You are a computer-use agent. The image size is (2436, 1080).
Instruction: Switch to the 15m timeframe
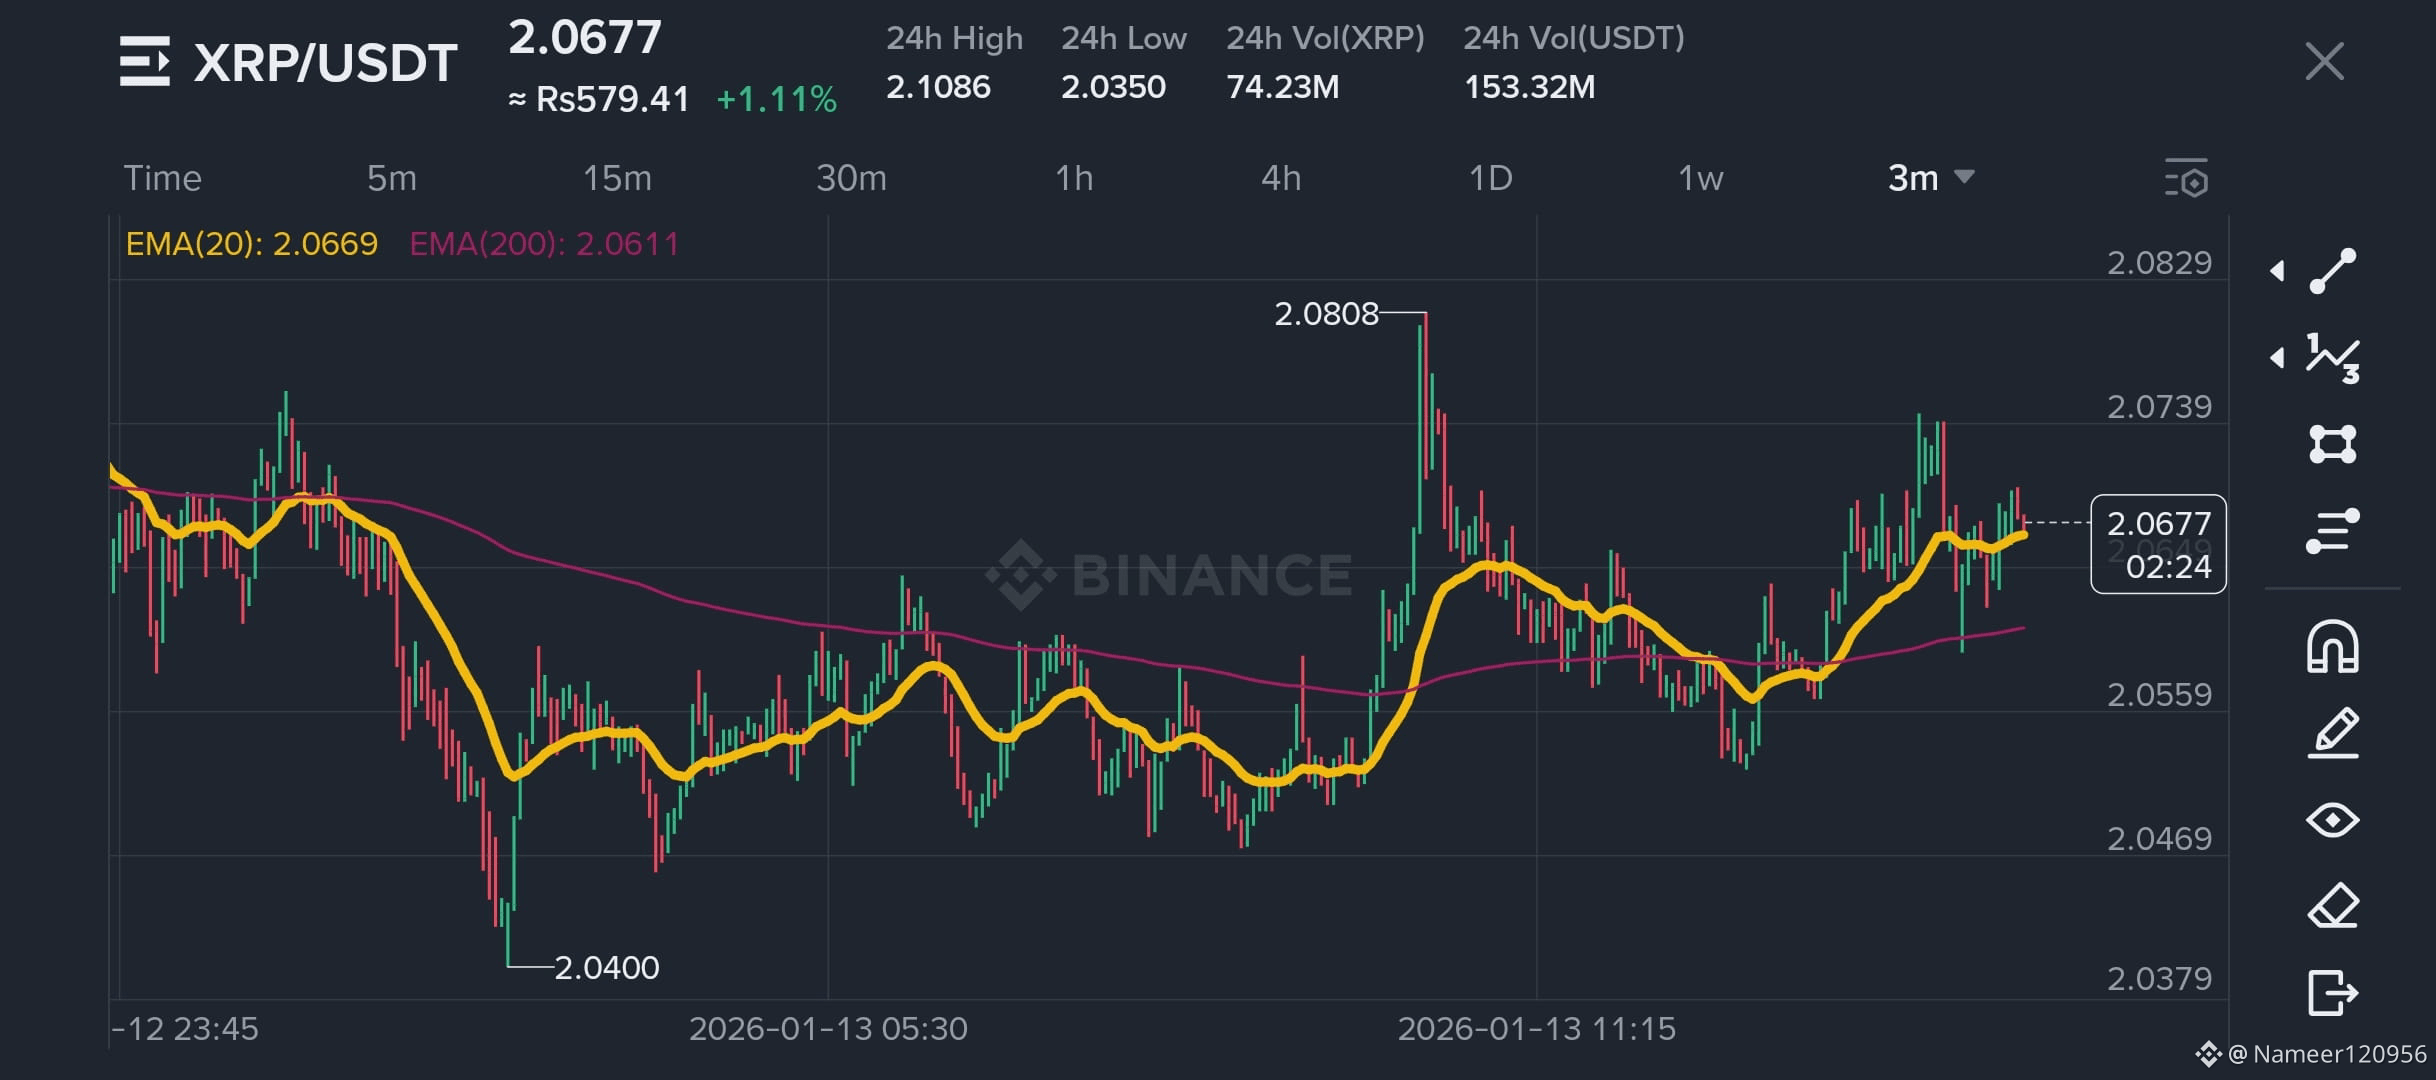click(x=617, y=178)
